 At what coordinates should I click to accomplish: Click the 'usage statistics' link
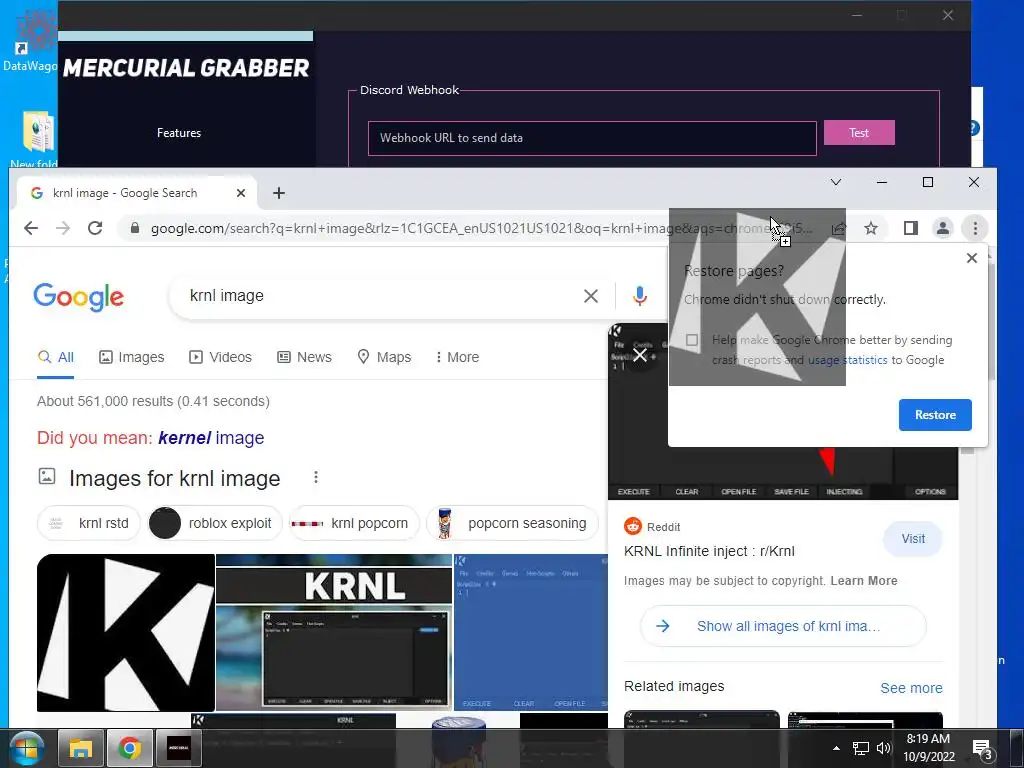(x=848, y=360)
